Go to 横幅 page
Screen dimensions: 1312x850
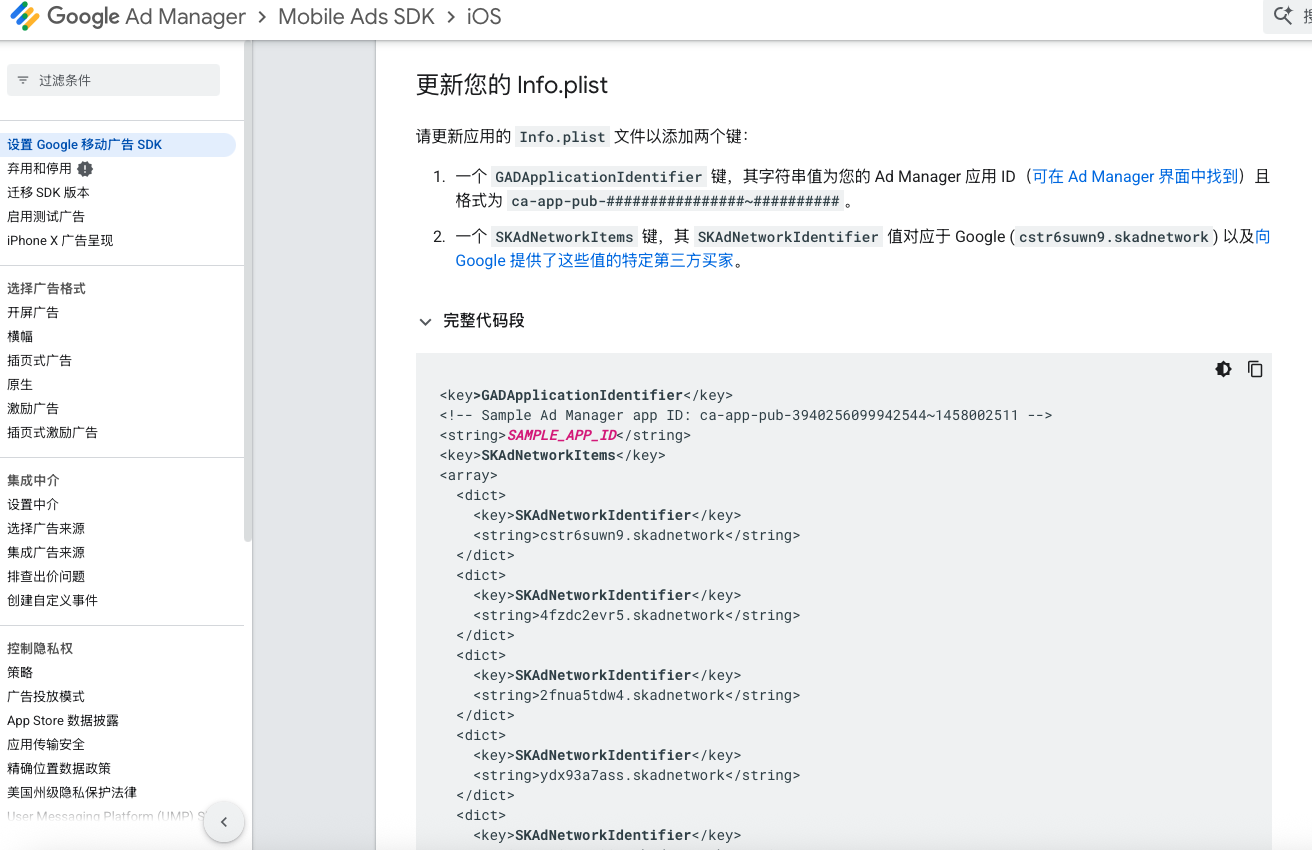pos(20,337)
